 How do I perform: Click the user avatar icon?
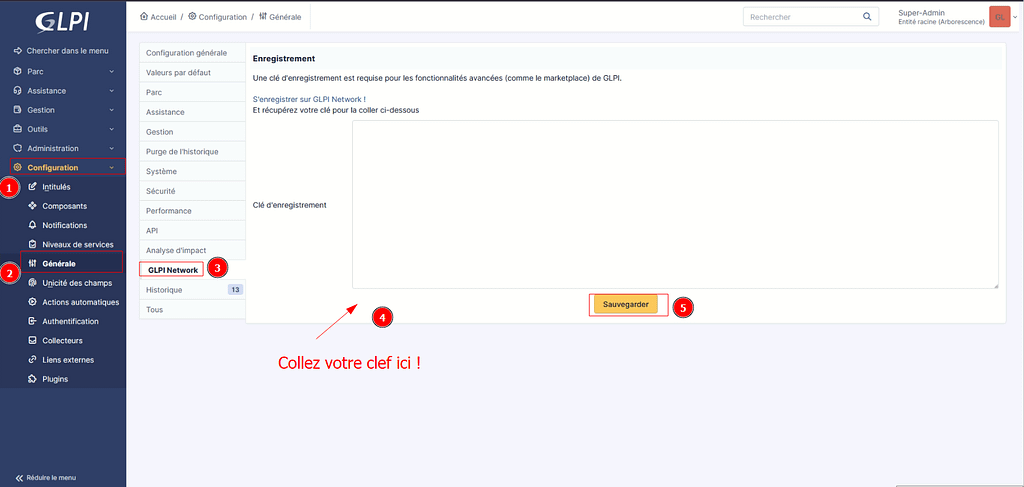click(998, 17)
